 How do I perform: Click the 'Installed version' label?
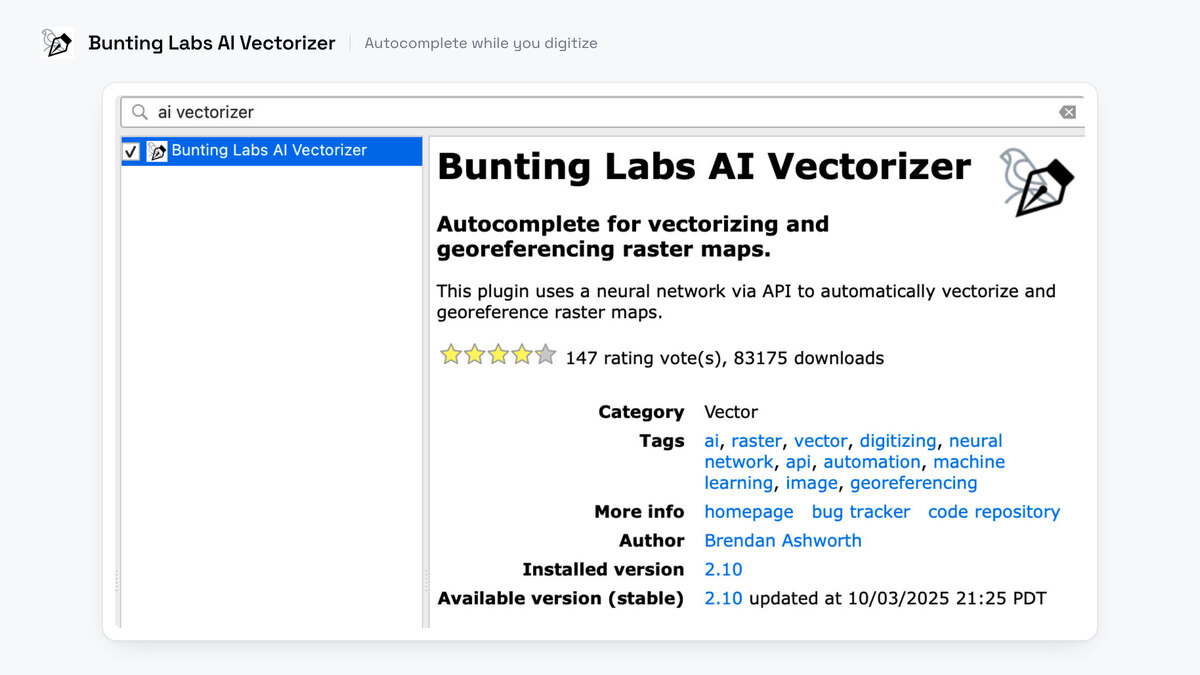(603, 570)
